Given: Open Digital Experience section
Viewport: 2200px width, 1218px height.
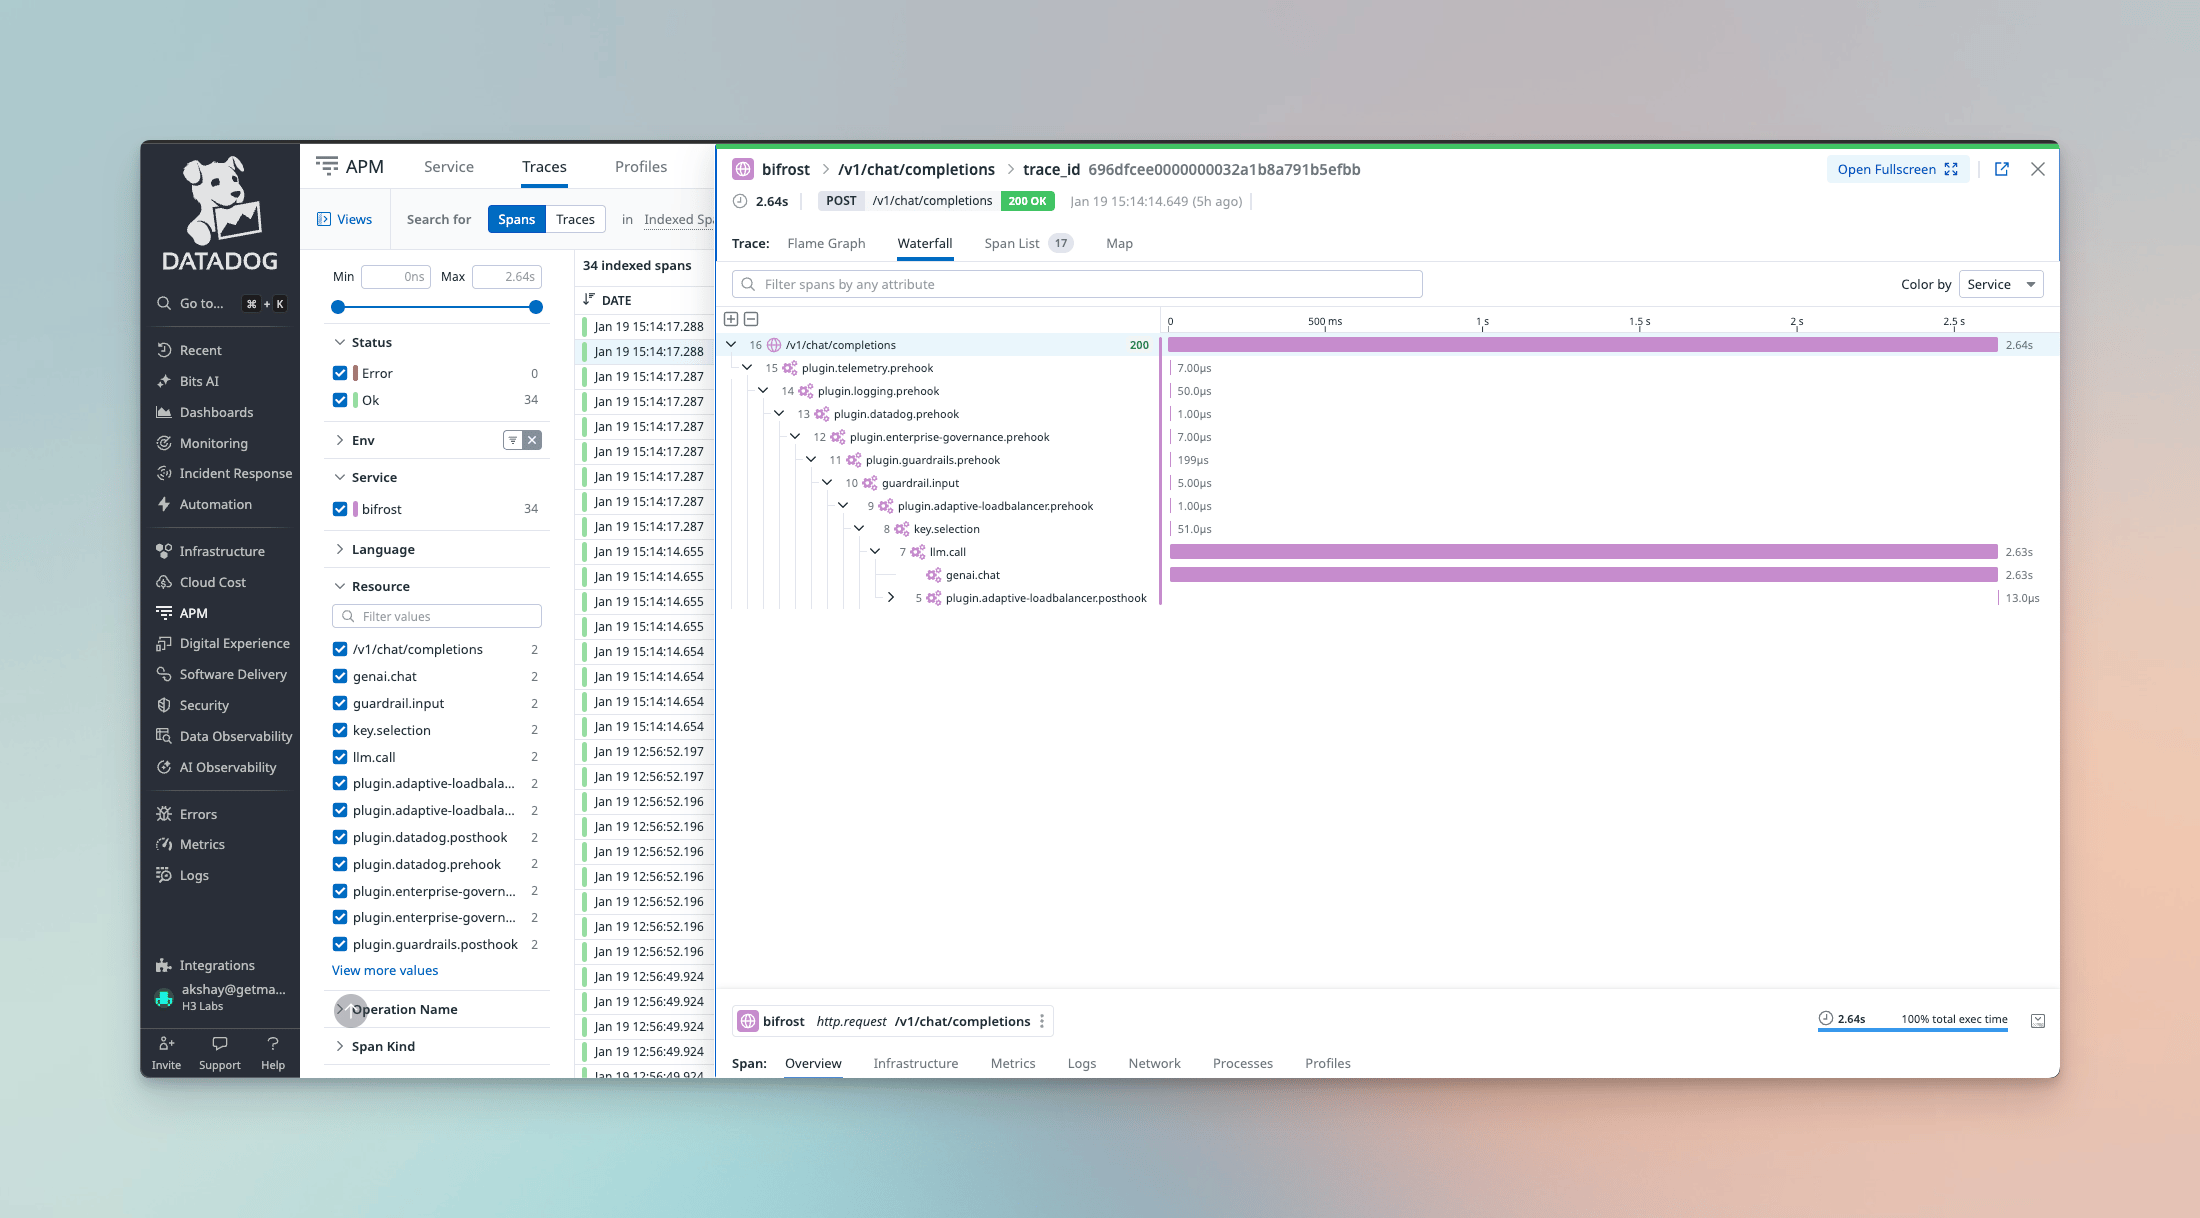Looking at the screenshot, I should click(x=234, y=643).
